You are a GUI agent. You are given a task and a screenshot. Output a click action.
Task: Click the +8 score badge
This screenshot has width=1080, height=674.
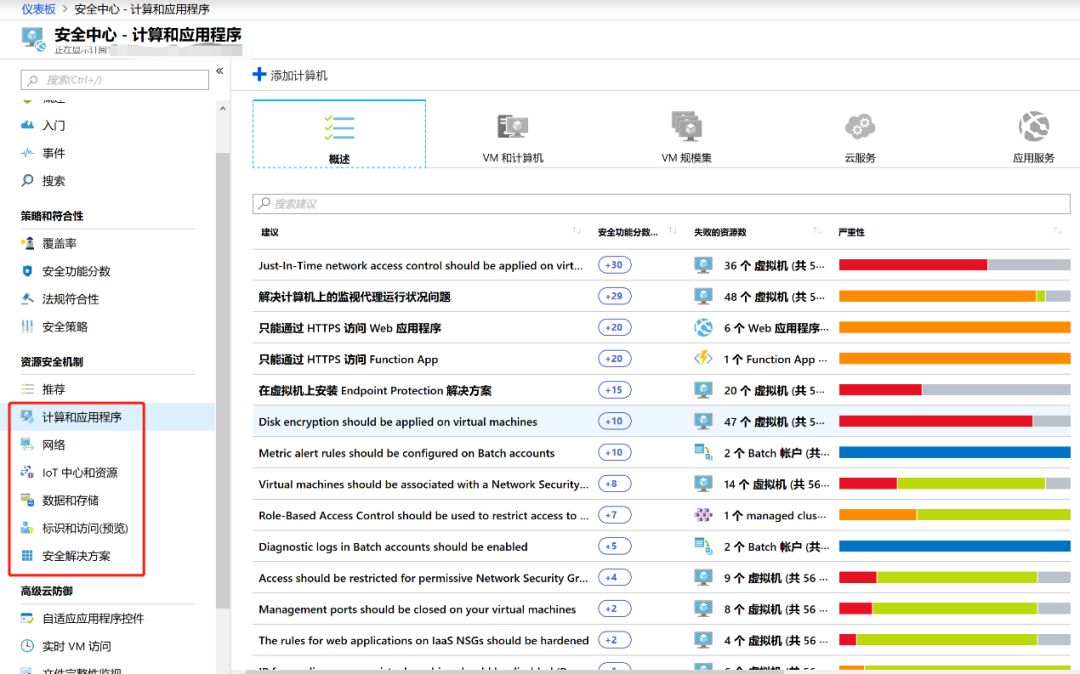point(614,483)
